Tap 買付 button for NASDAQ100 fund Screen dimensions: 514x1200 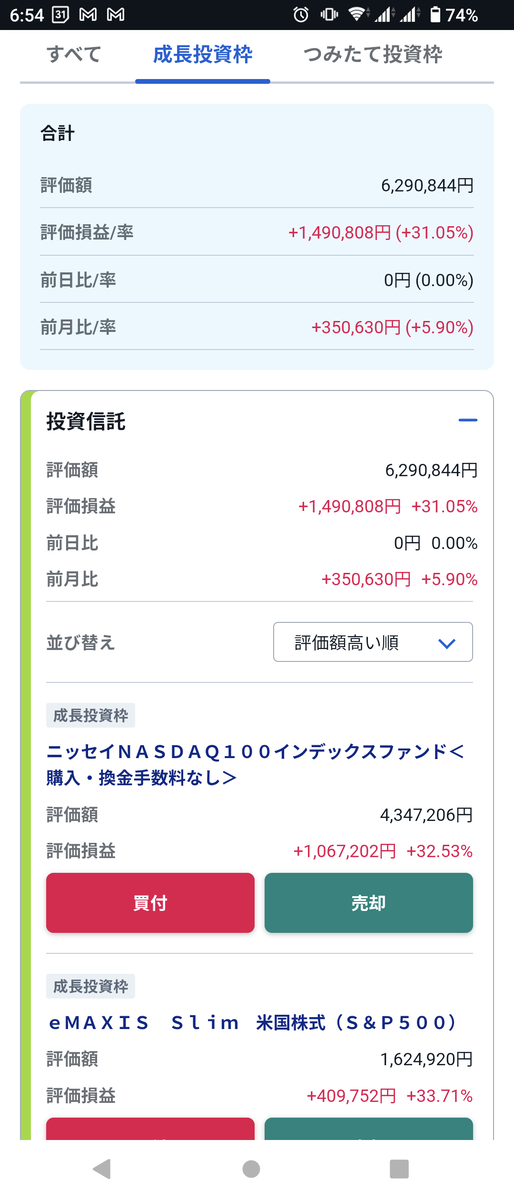150,903
